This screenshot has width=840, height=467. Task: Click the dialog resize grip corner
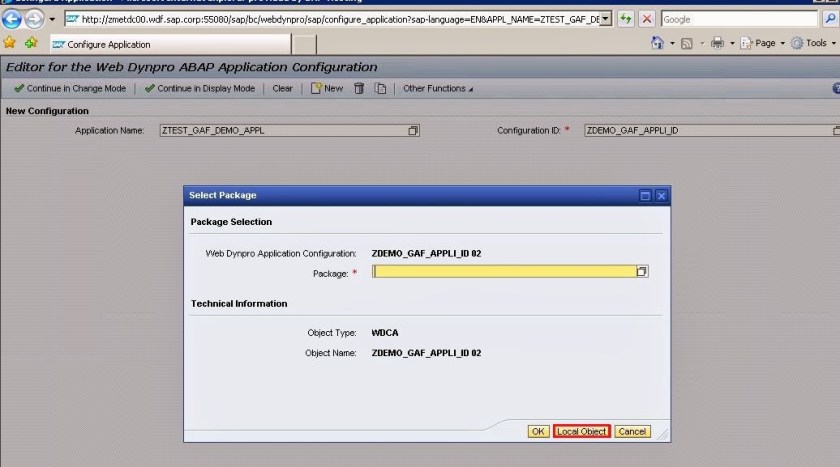coord(663,435)
